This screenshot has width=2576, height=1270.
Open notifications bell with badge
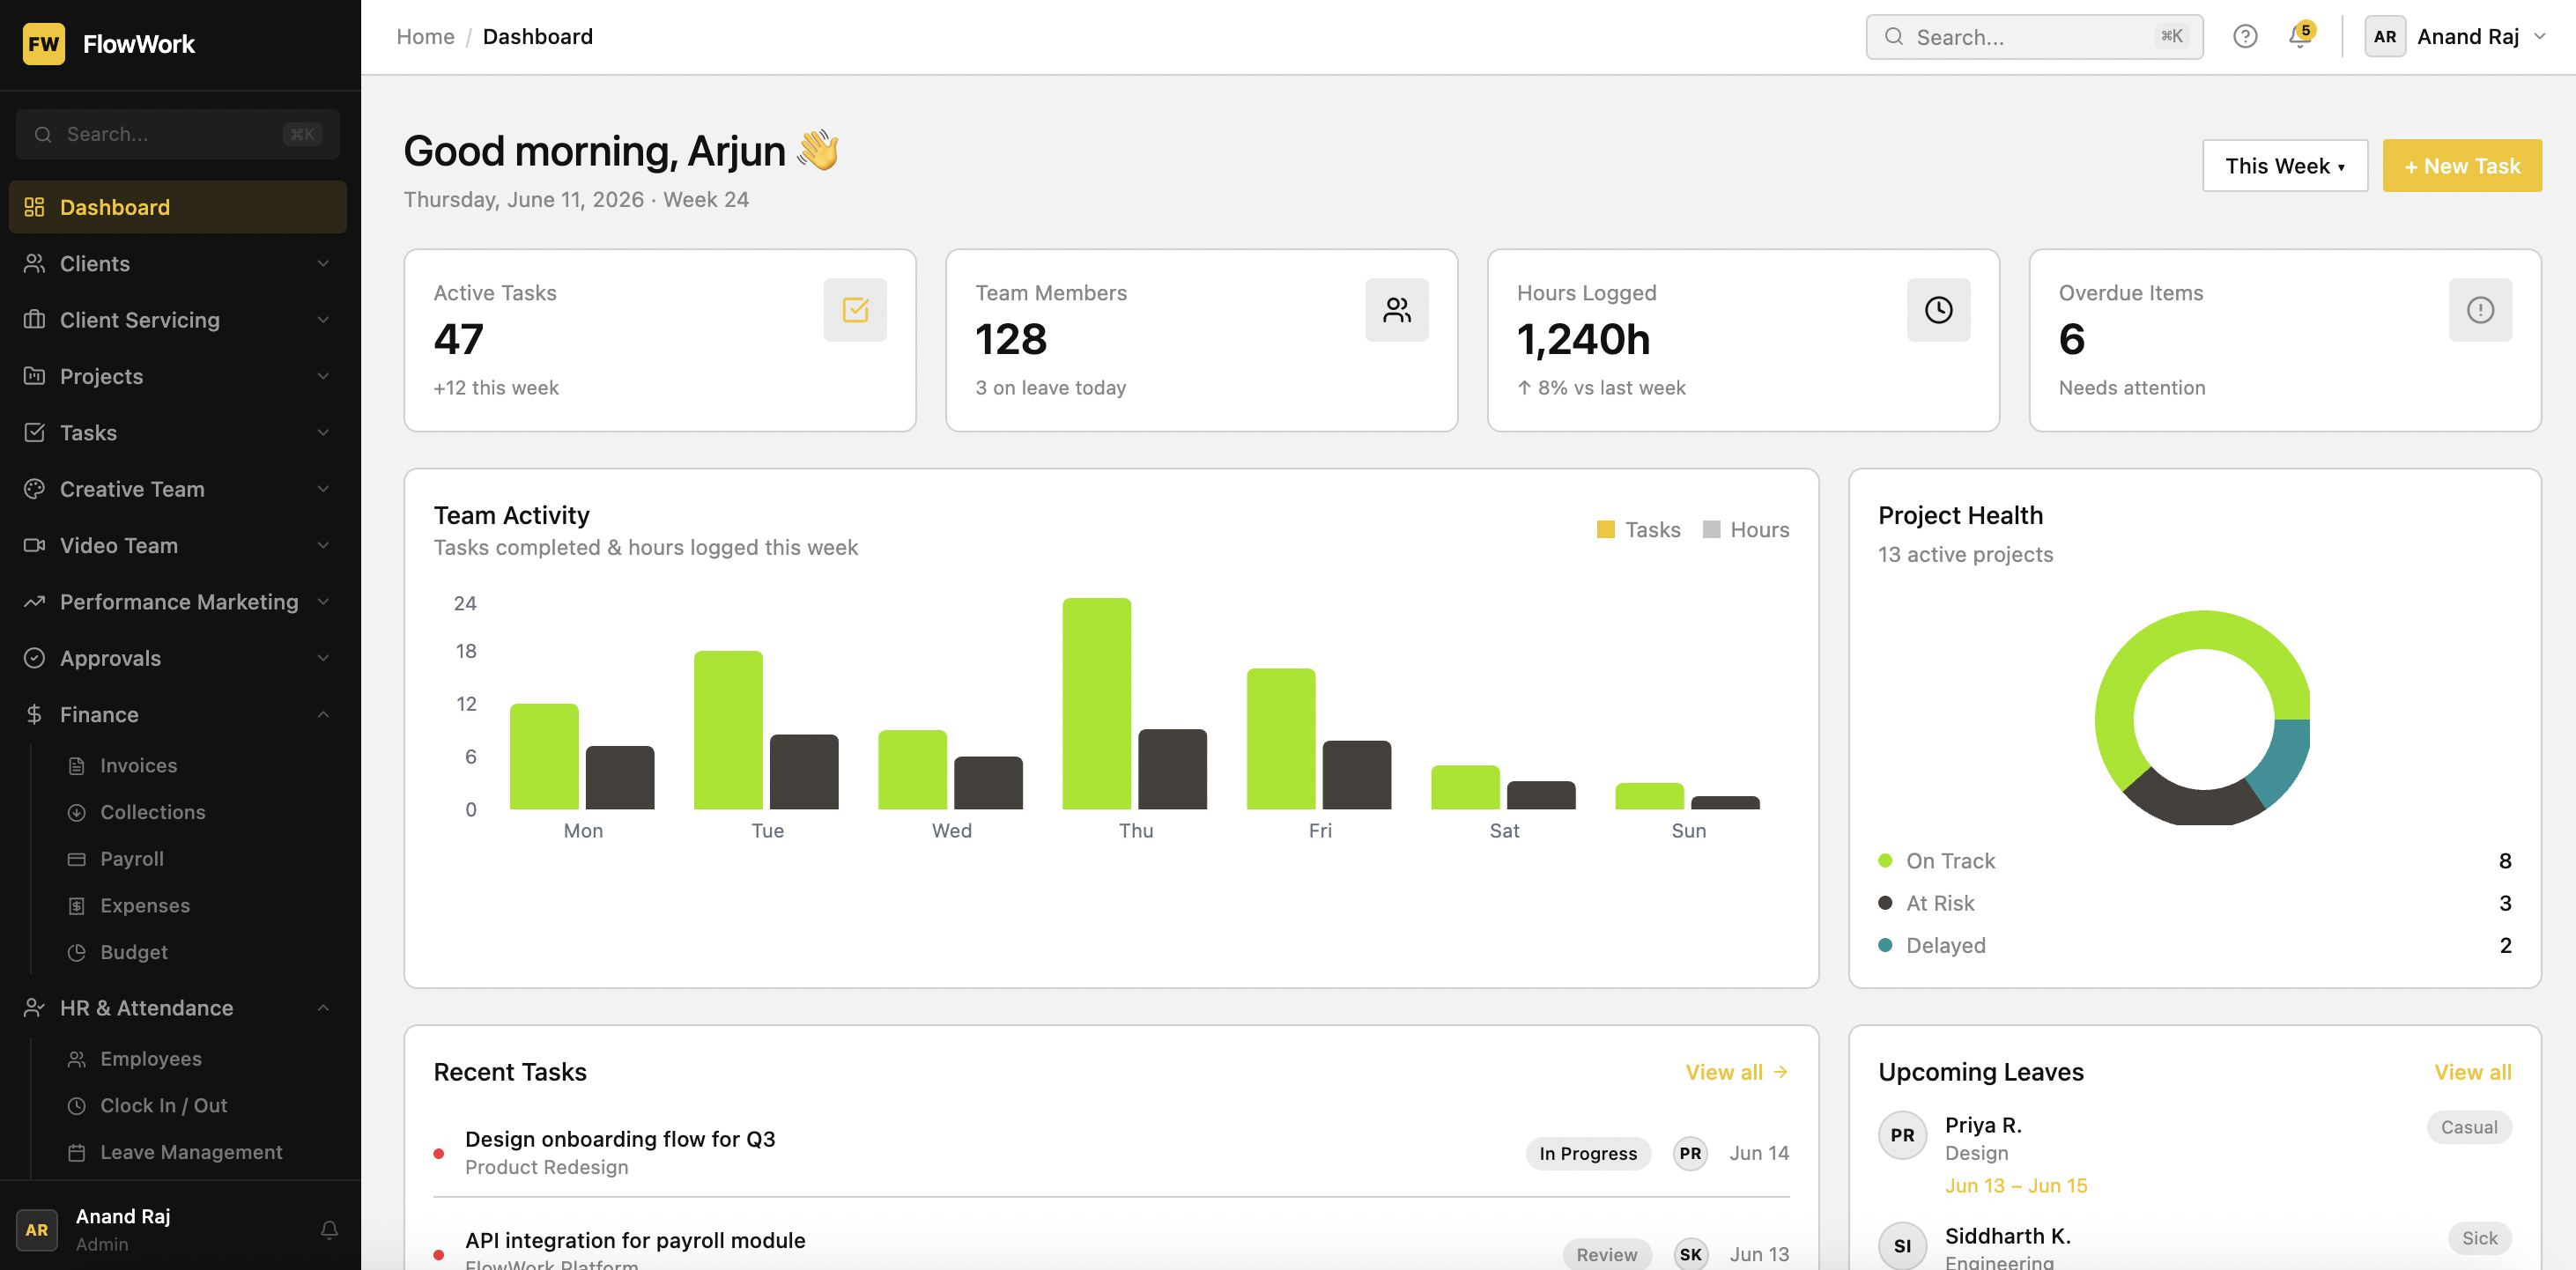tap(2299, 36)
